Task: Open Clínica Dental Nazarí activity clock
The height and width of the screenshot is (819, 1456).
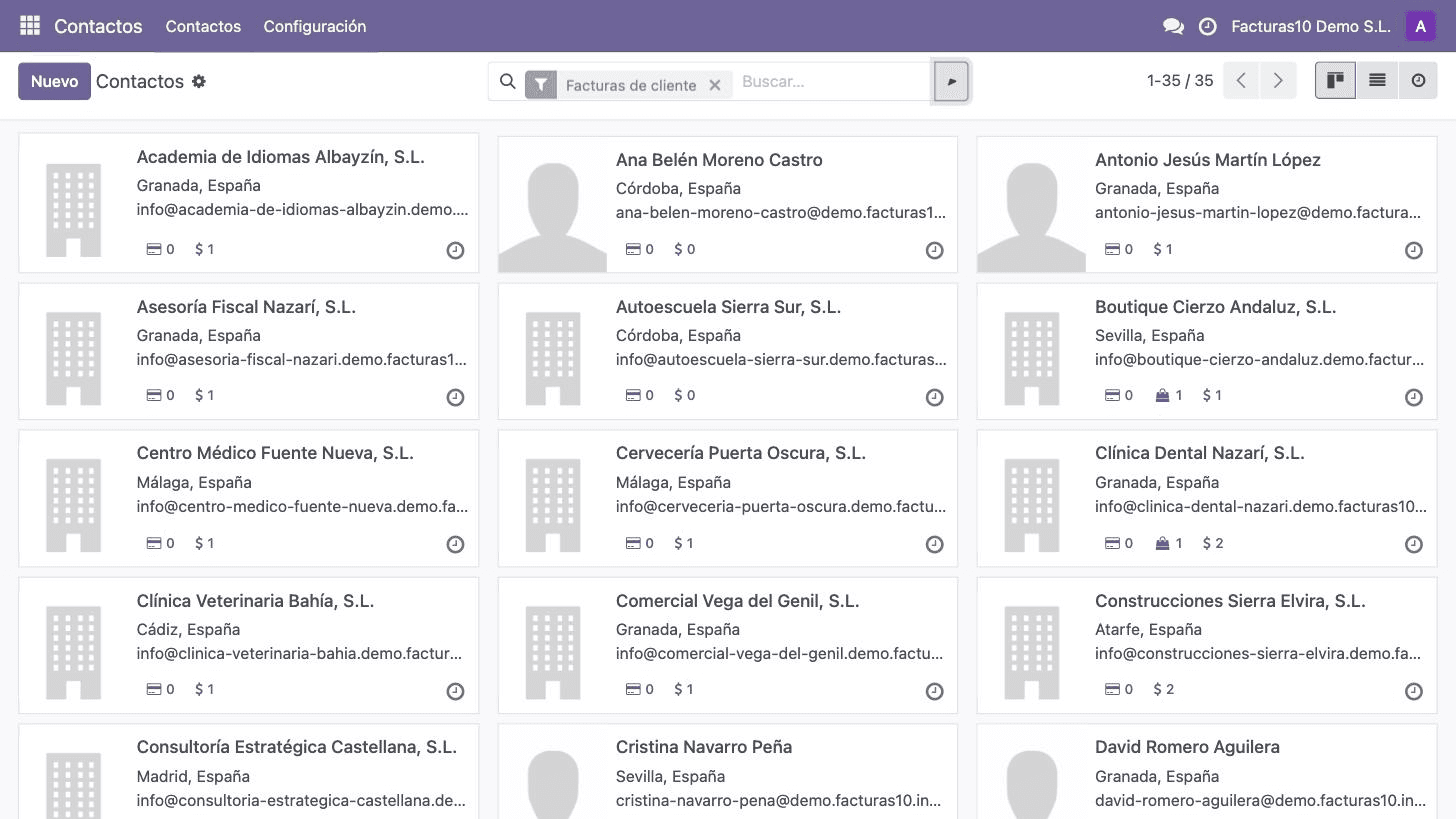Action: 1413,545
